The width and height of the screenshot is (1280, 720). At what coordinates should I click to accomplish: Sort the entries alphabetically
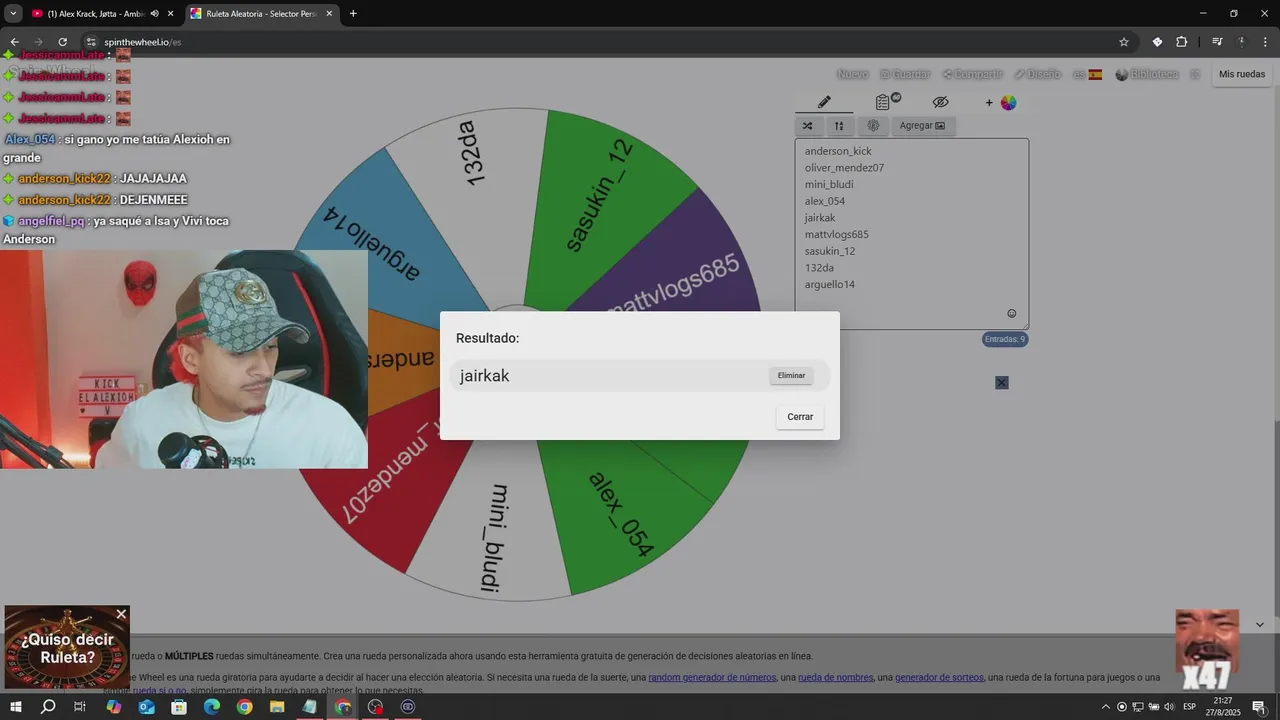[x=839, y=126]
